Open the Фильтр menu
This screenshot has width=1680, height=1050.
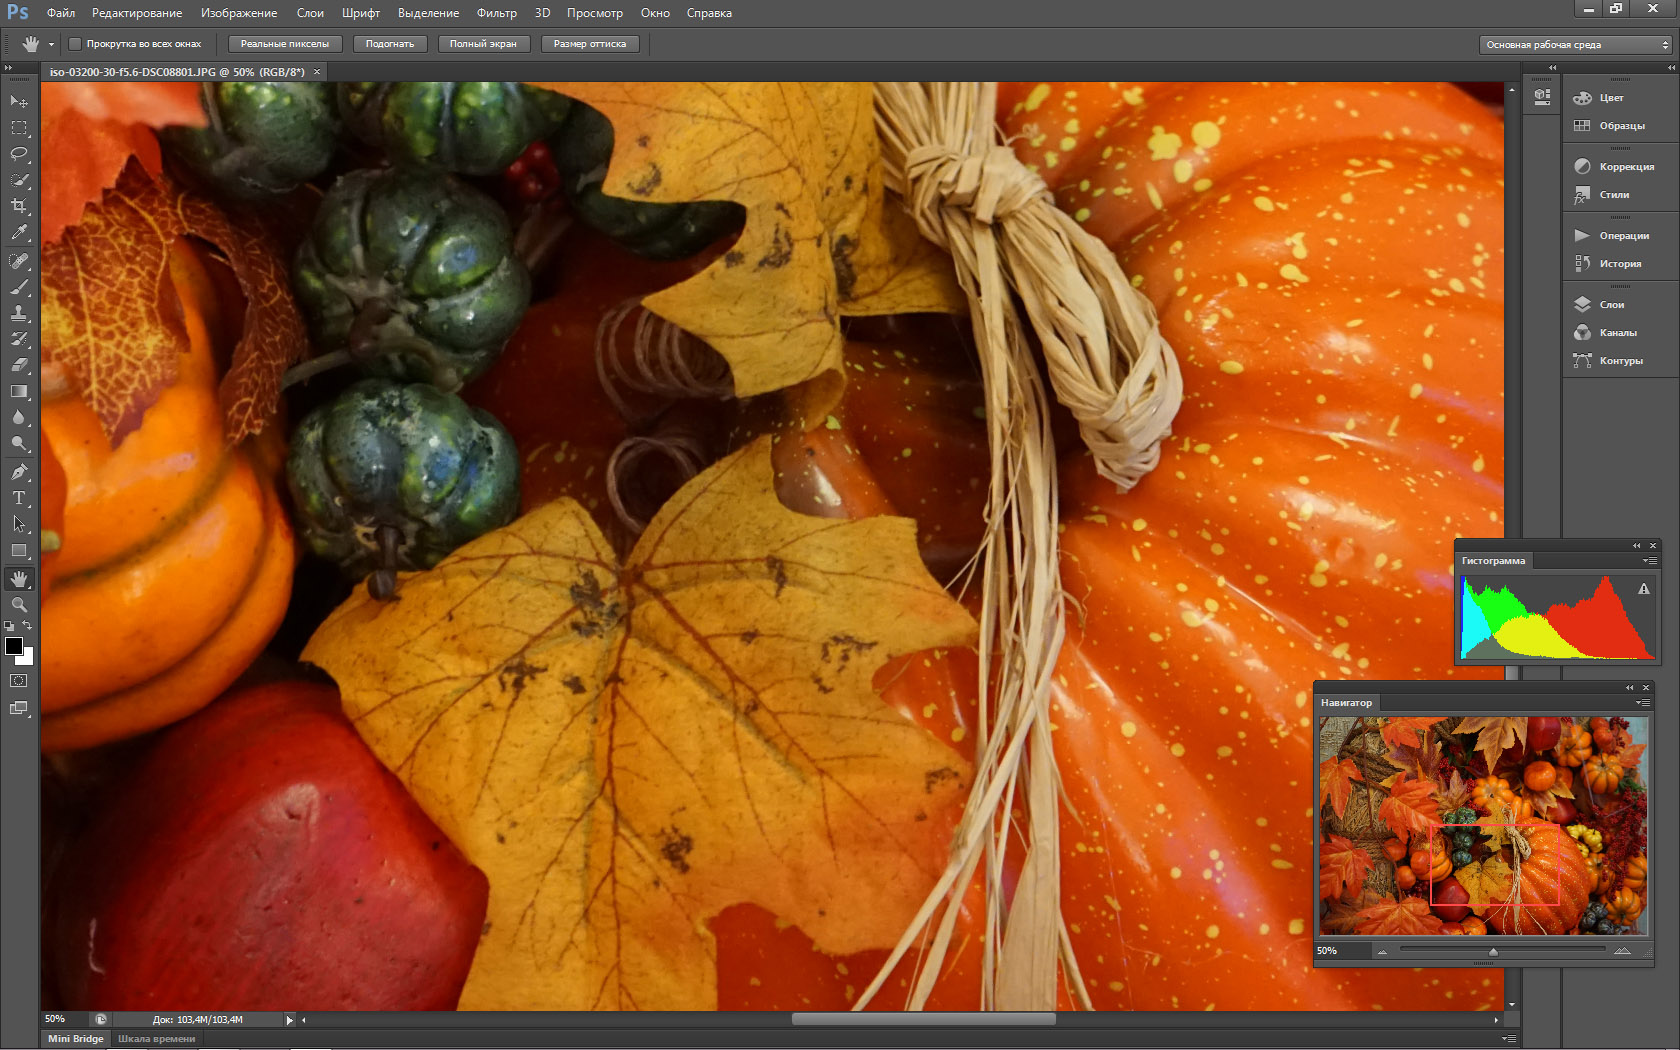tap(497, 13)
